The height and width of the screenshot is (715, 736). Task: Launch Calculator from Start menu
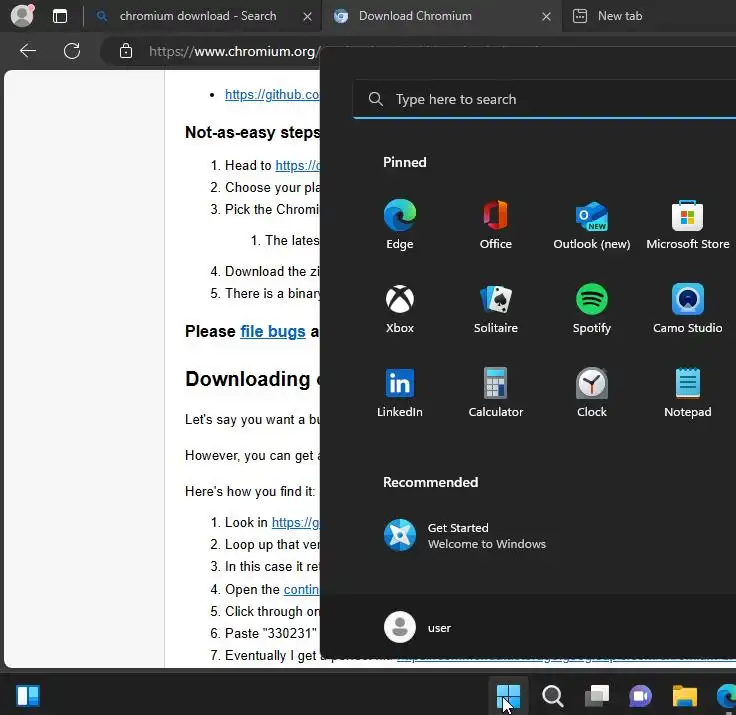click(x=495, y=393)
